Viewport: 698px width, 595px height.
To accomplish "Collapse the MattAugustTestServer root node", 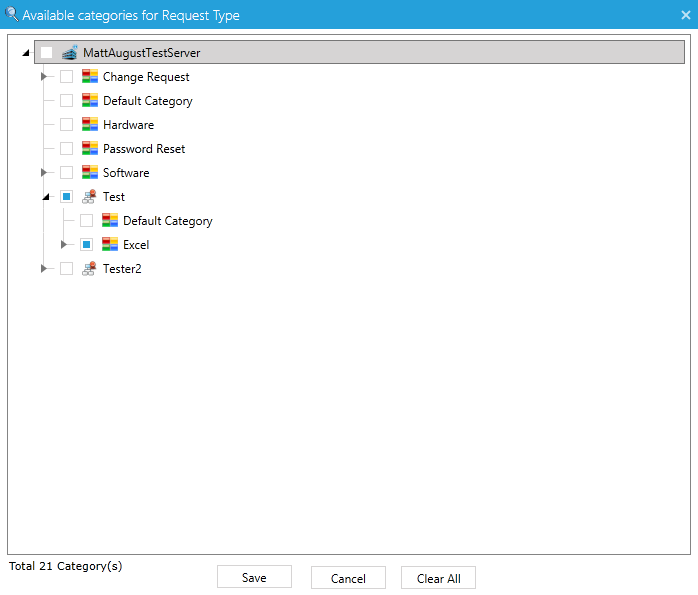I will pos(26,53).
